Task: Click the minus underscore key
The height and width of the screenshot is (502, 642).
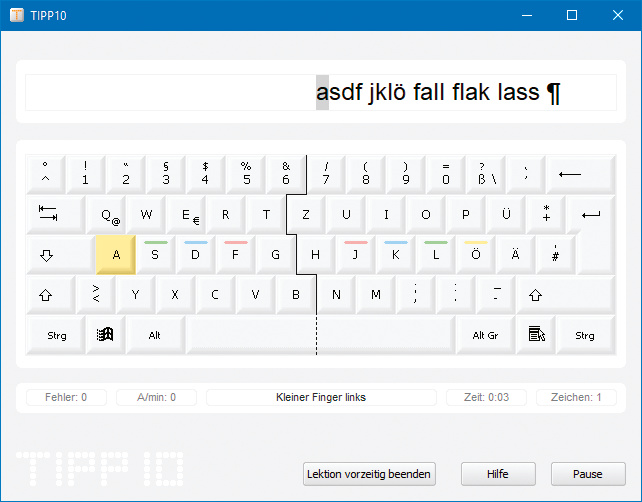Action: click(496, 295)
